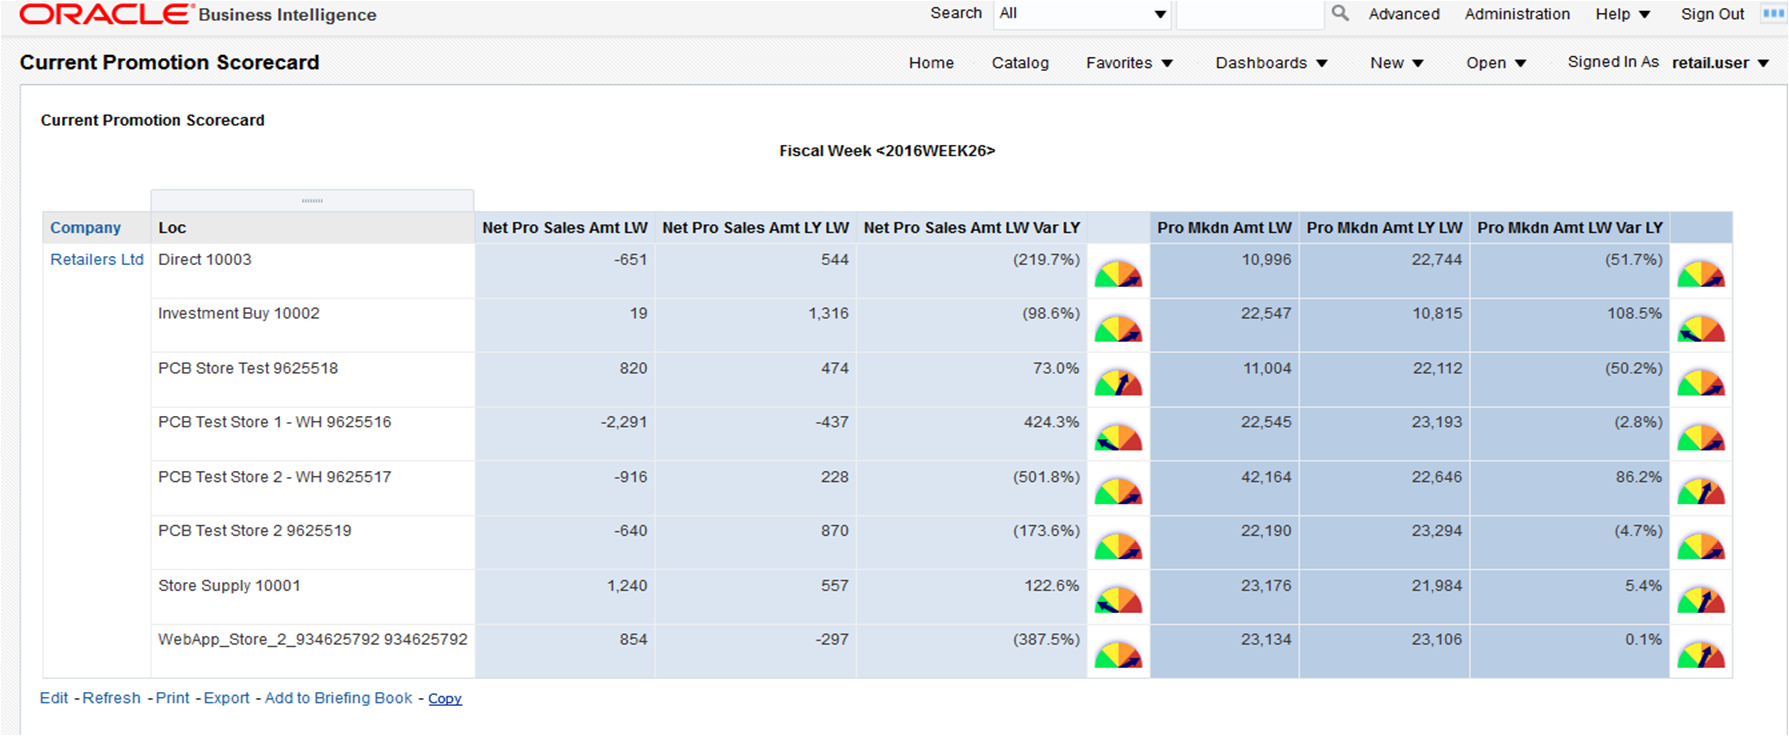Click the Copy link

click(445, 699)
